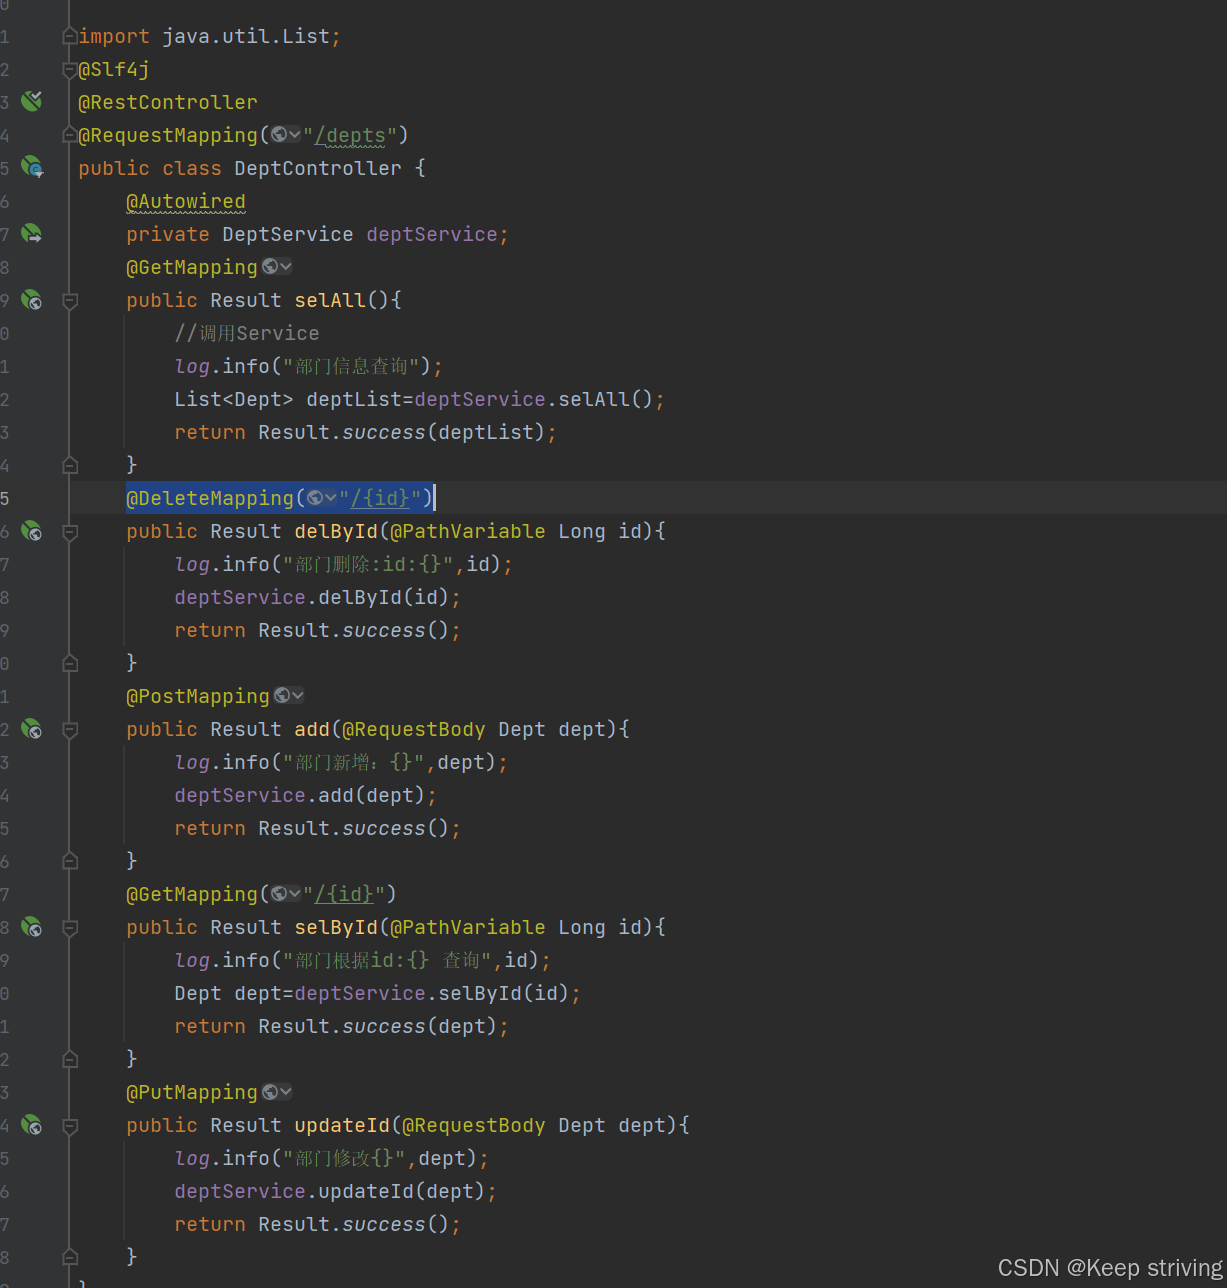The width and height of the screenshot is (1227, 1288).
Task: Click deptService.updateId(dept) call
Action: tap(330, 1191)
